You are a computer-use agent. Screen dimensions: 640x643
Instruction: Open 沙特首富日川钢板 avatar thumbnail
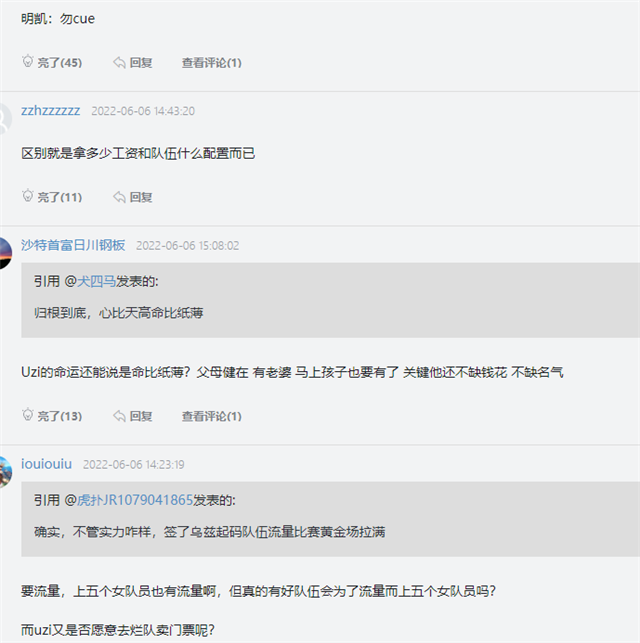click(x=5, y=252)
